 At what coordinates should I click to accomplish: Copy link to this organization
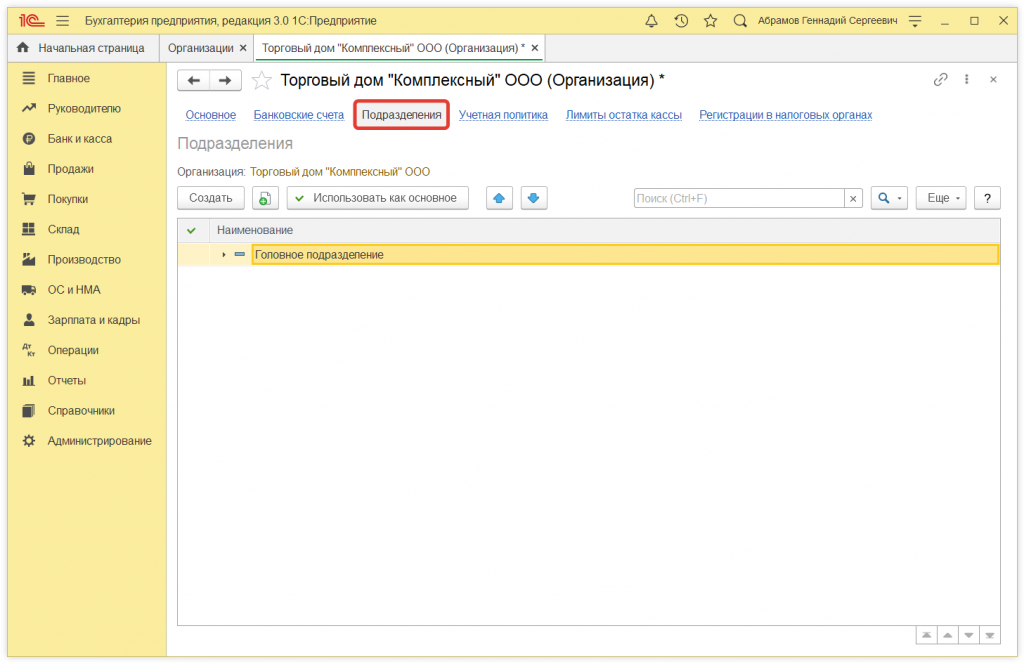tap(940, 80)
